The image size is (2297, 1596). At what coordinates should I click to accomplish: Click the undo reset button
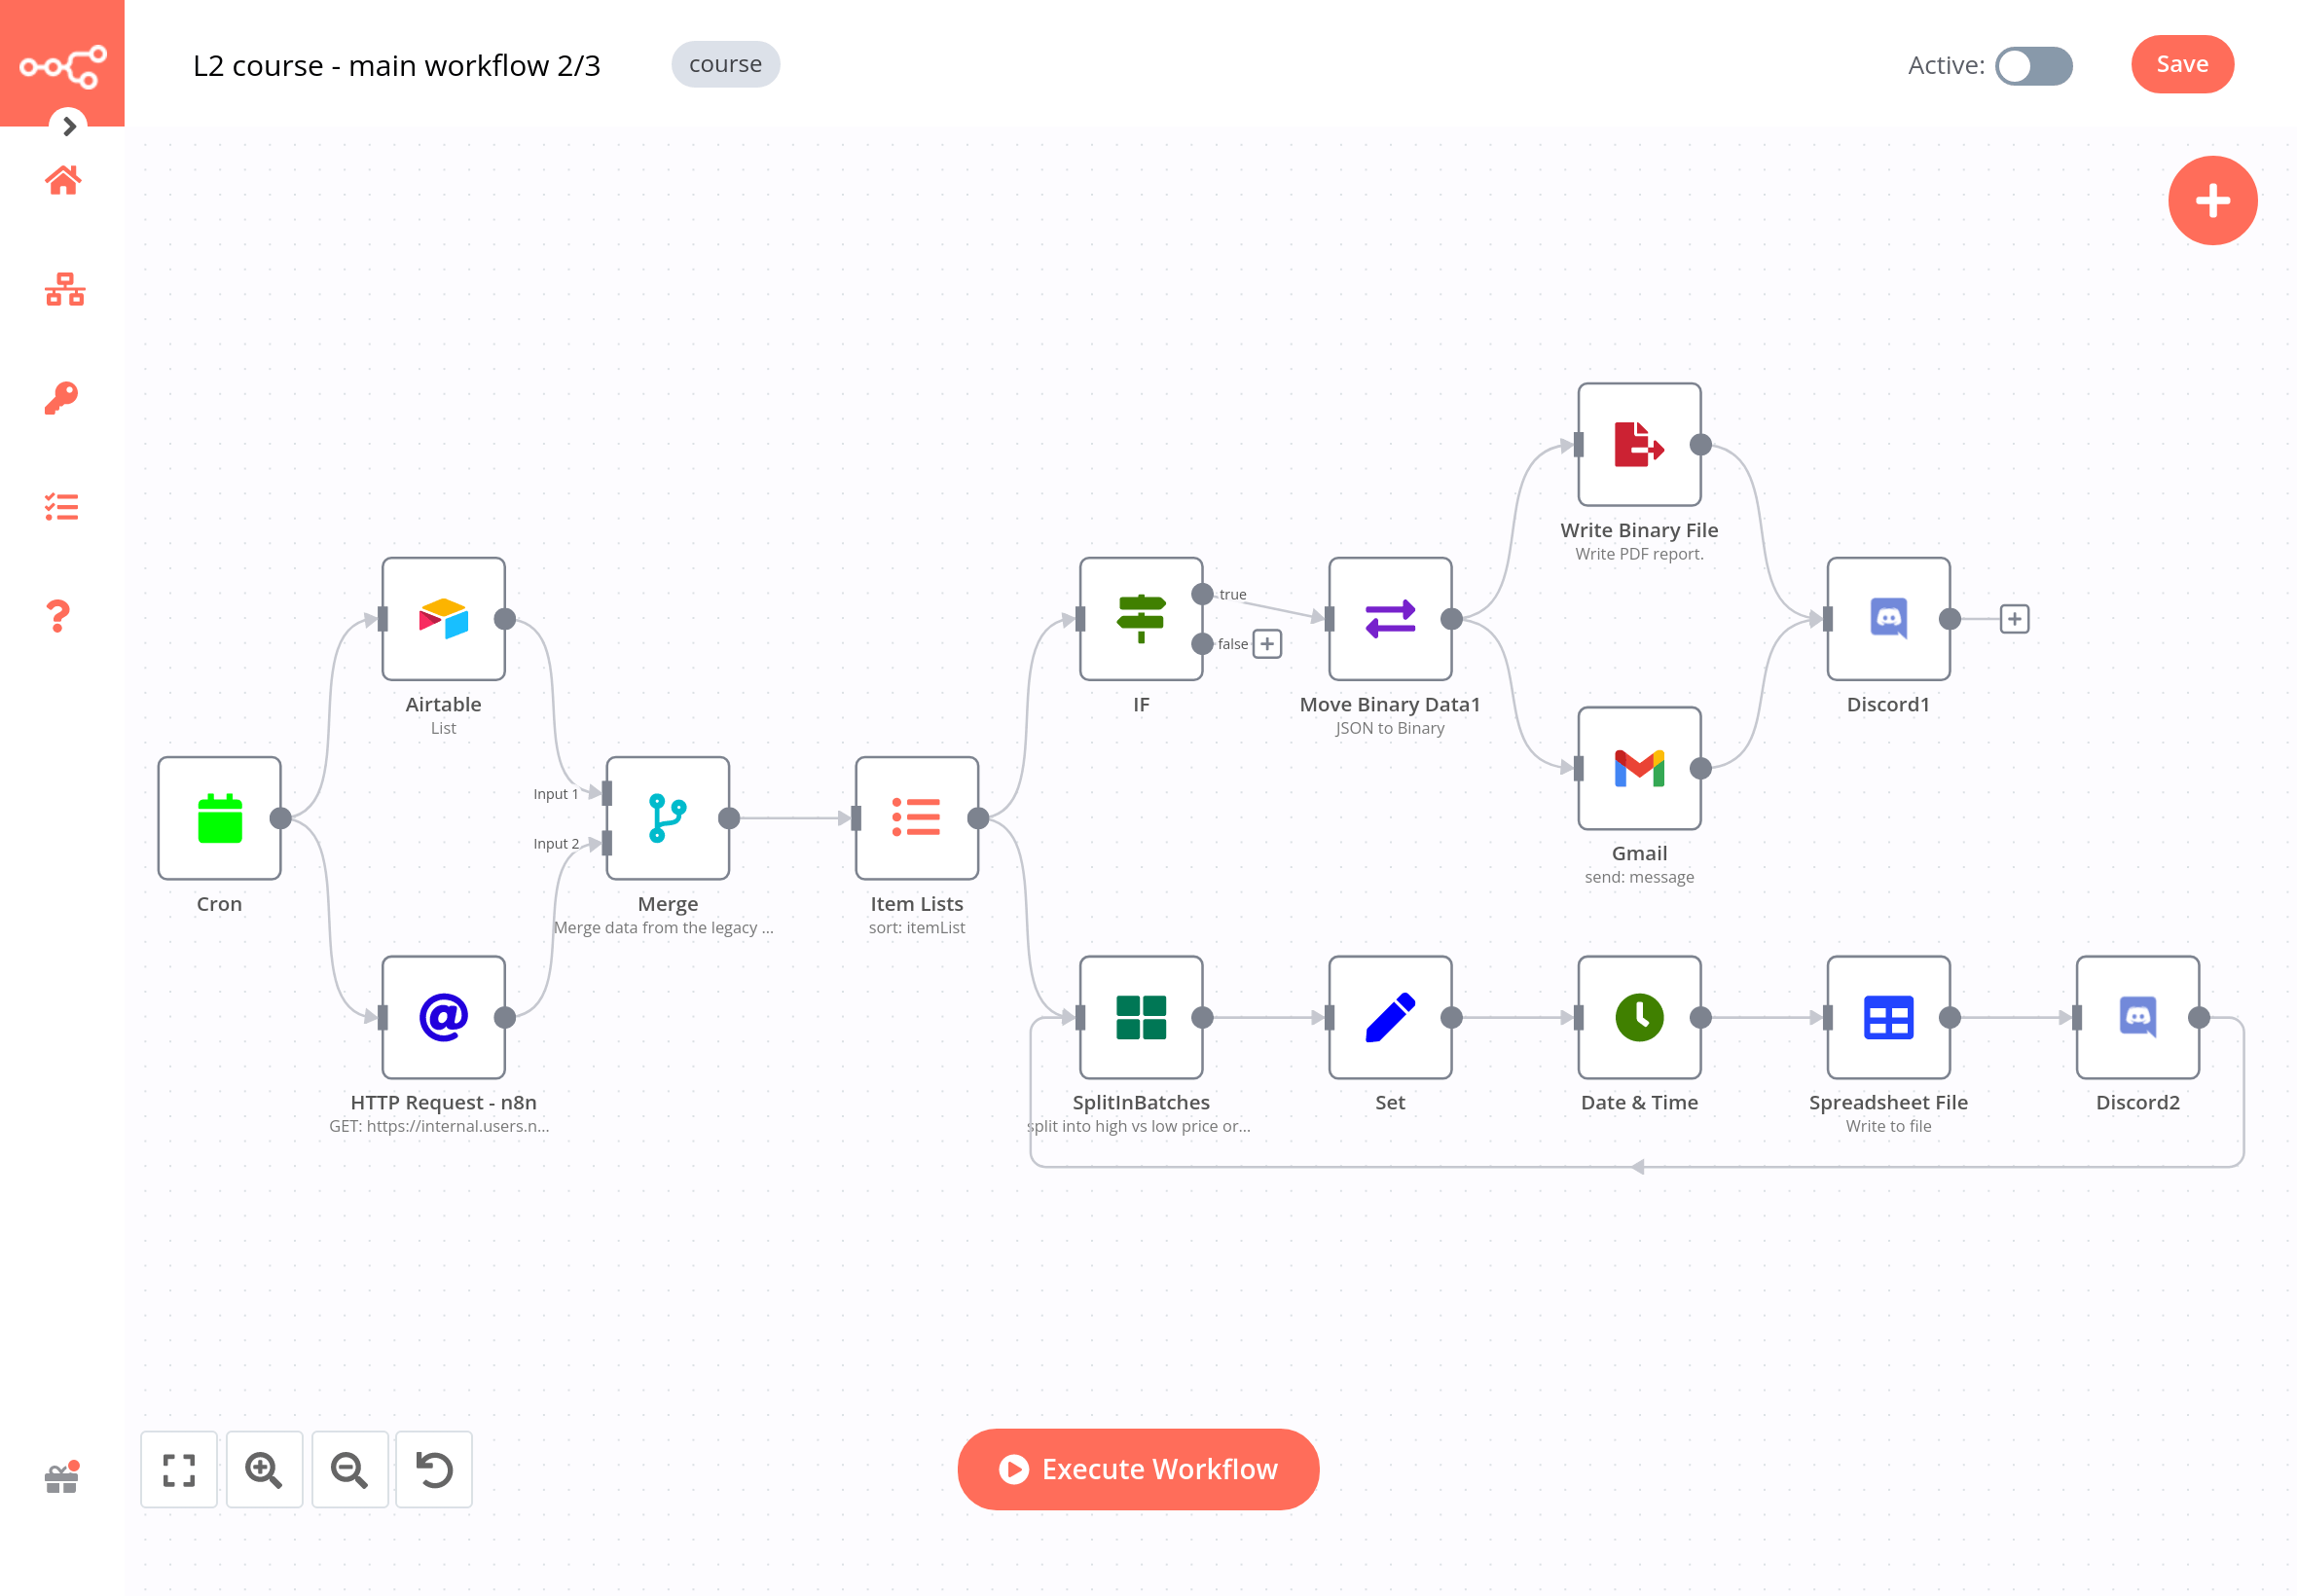pos(433,1469)
